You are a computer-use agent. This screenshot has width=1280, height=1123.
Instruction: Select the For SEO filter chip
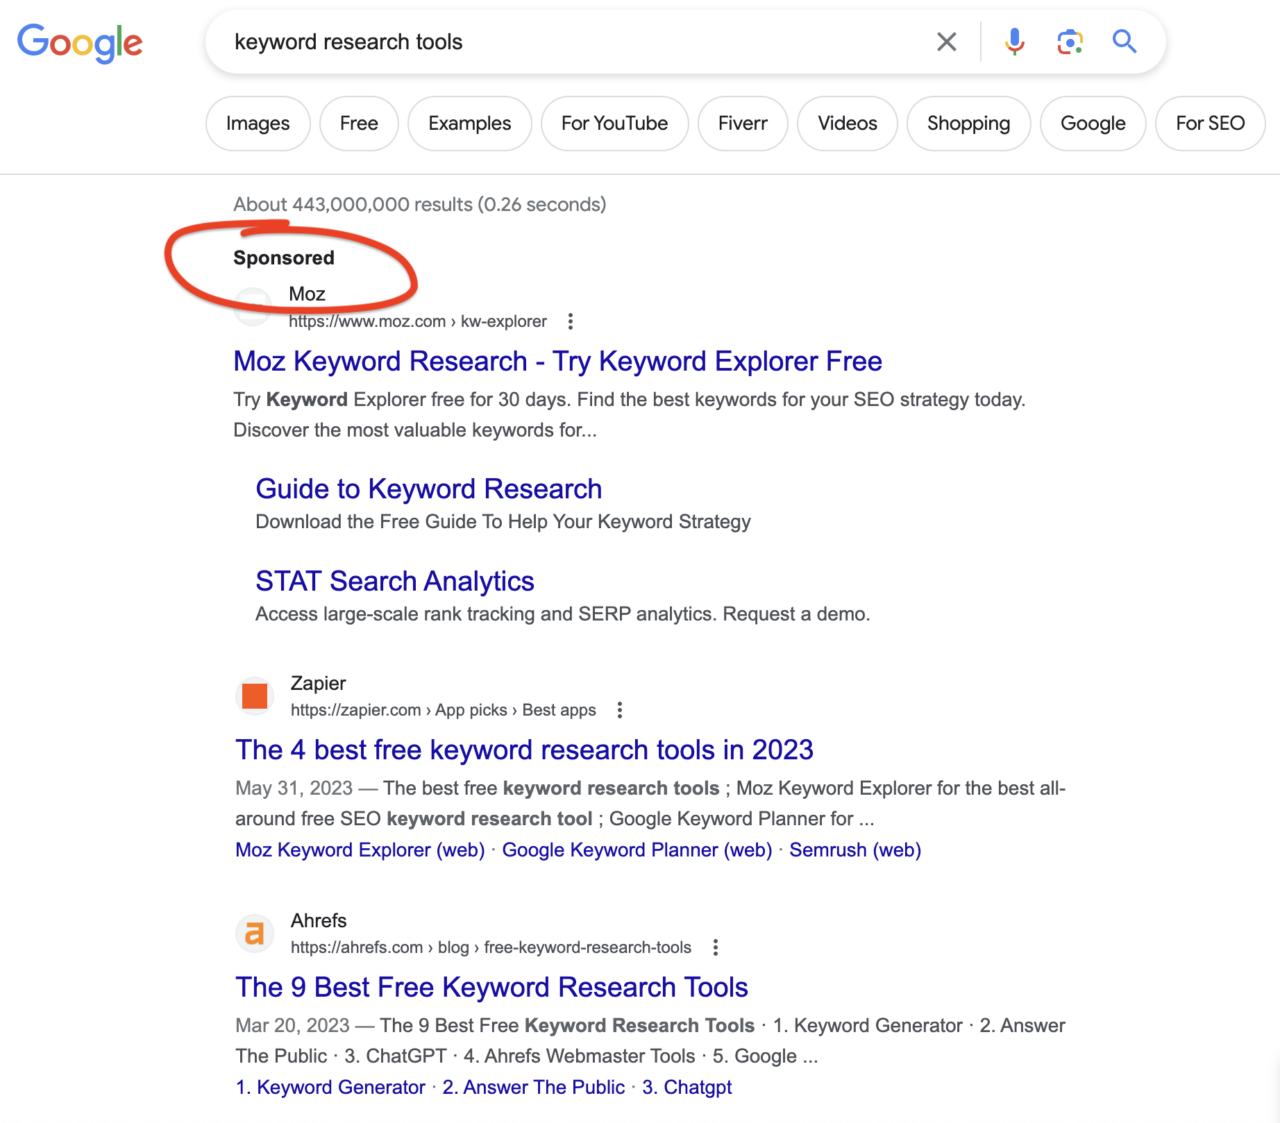(1211, 123)
